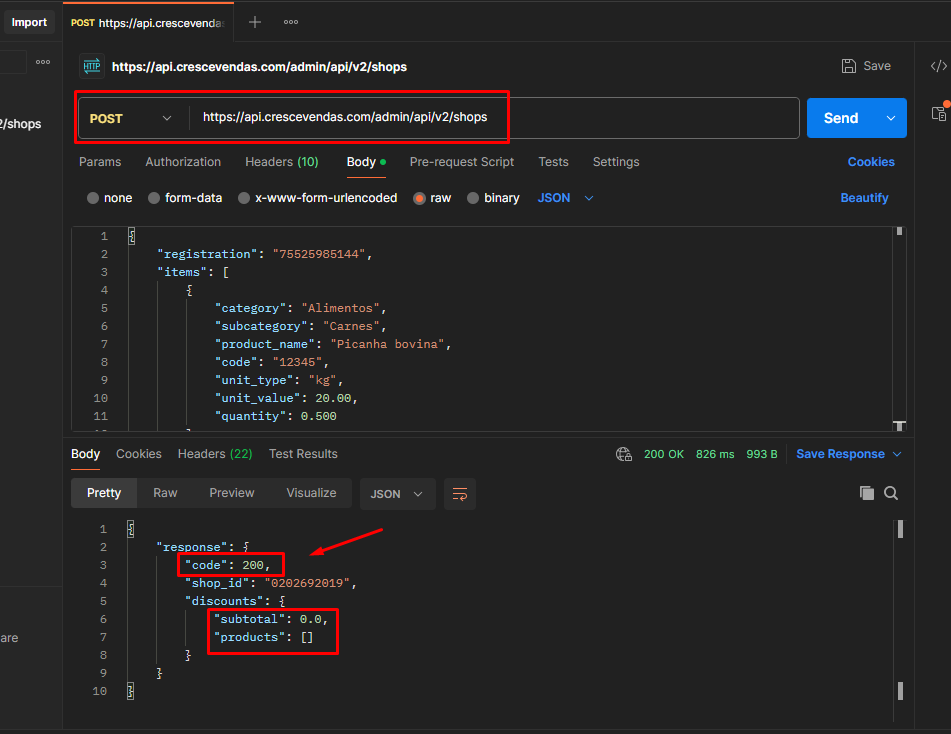The height and width of the screenshot is (734, 951).
Task: Search the response with magnifier icon
Action: coord(891,493)
